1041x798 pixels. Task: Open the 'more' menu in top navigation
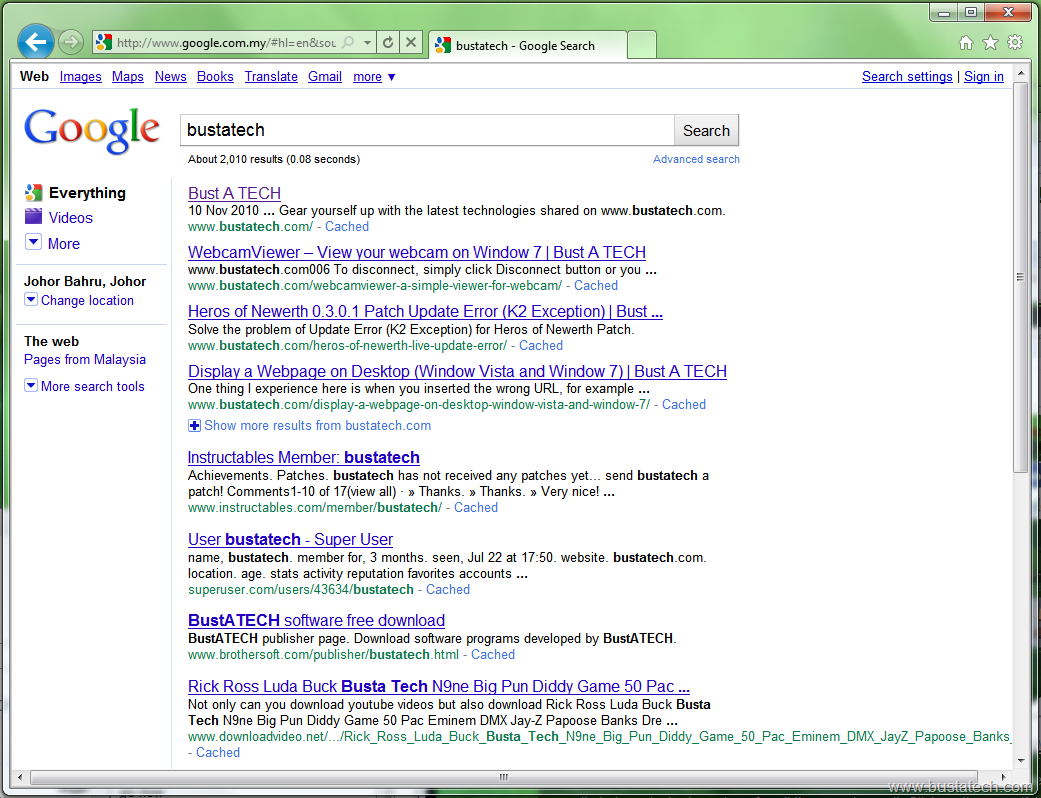pyautogui.click(x=374, y=77)
